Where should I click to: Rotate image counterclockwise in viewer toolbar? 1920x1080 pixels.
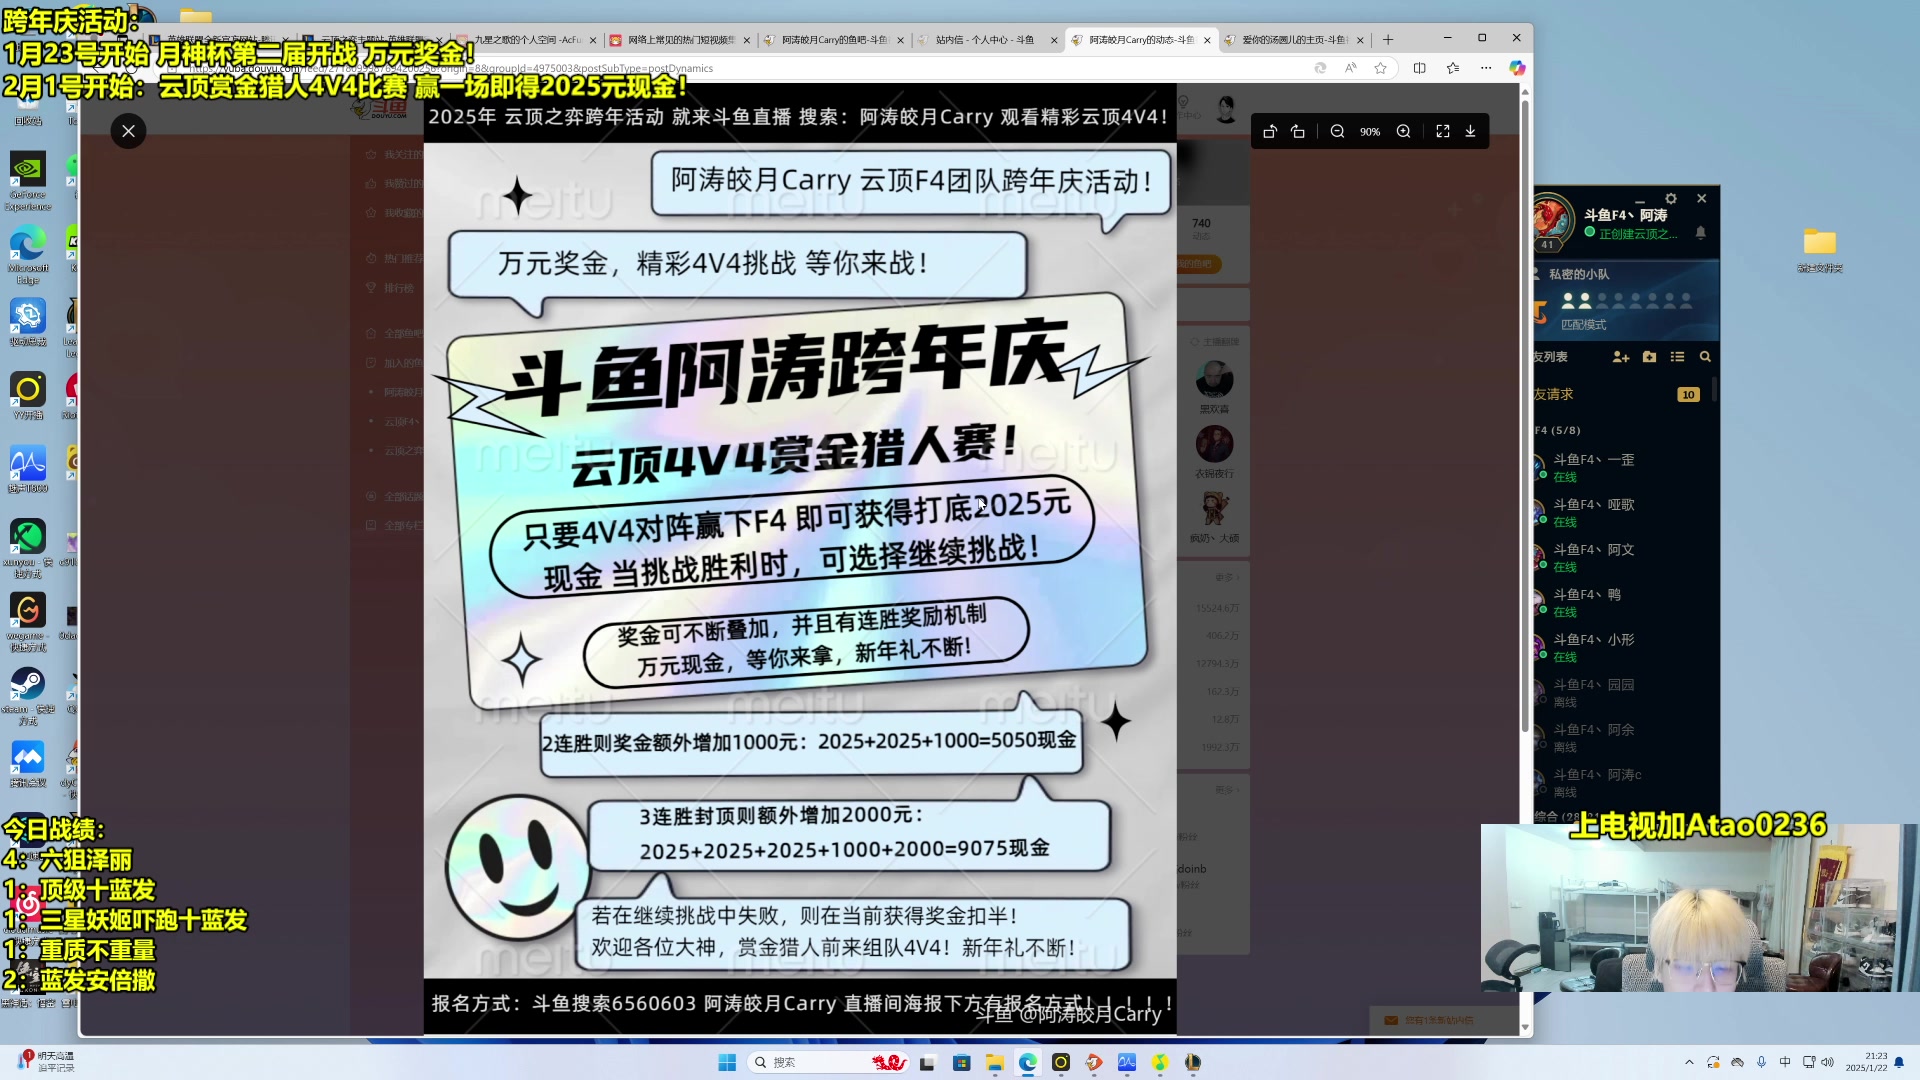tap(1269, 131)
